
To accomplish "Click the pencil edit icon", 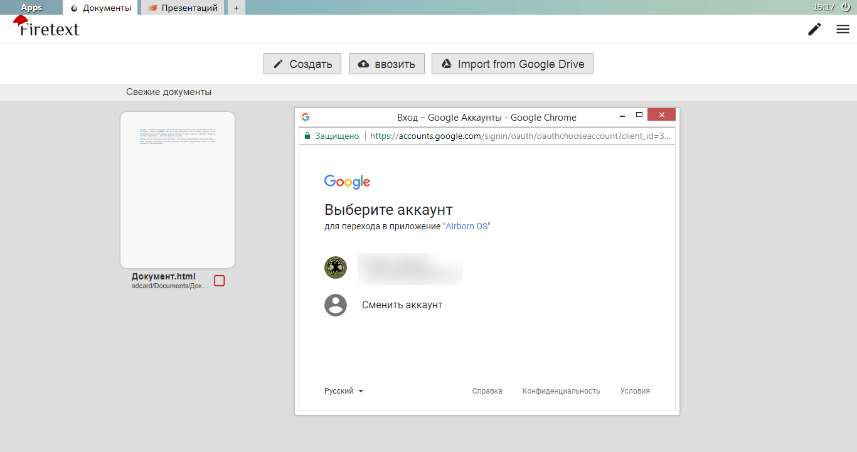I will (814, 29).
